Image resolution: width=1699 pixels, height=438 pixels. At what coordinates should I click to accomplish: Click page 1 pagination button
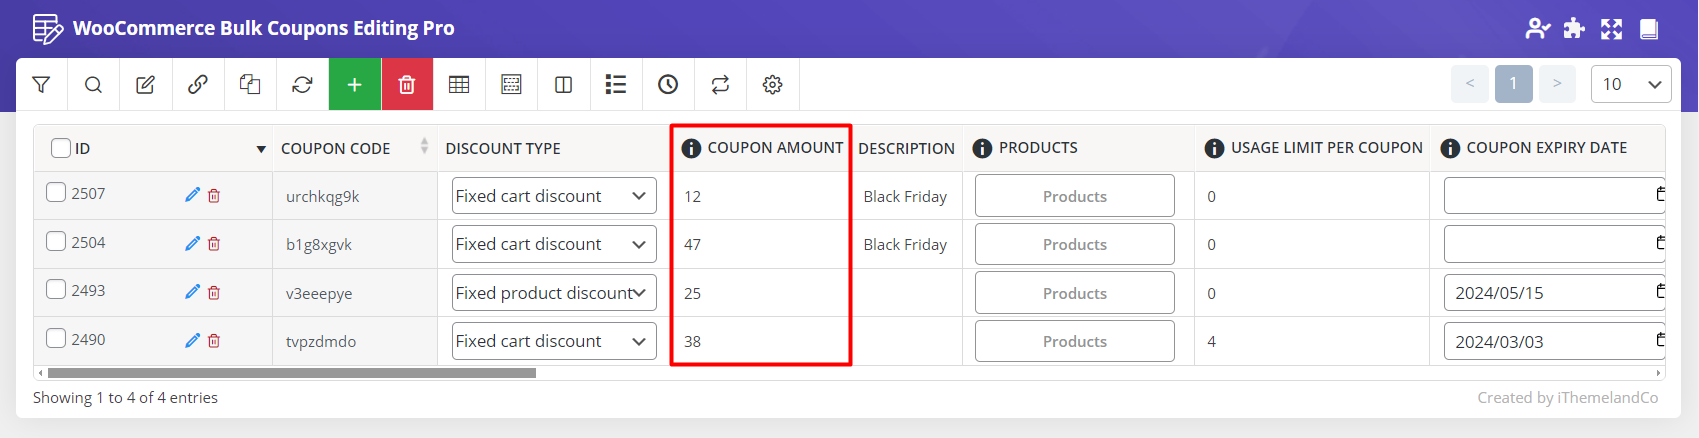coord(1513,84)
